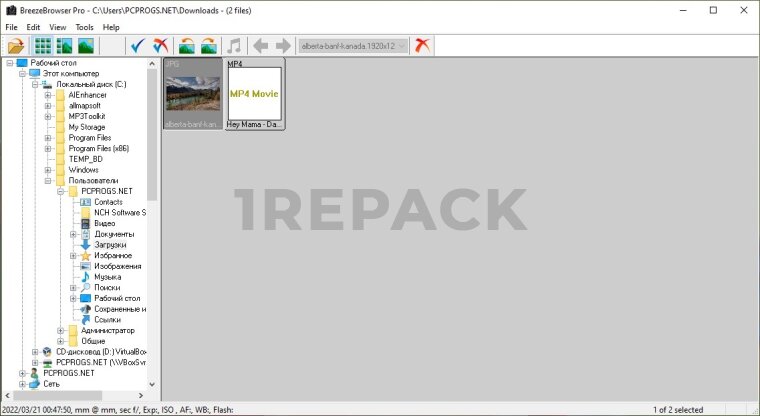Click the thumbnails-with-preview view icon
This screenshot has height=416, width=760.
coord(65,46)
